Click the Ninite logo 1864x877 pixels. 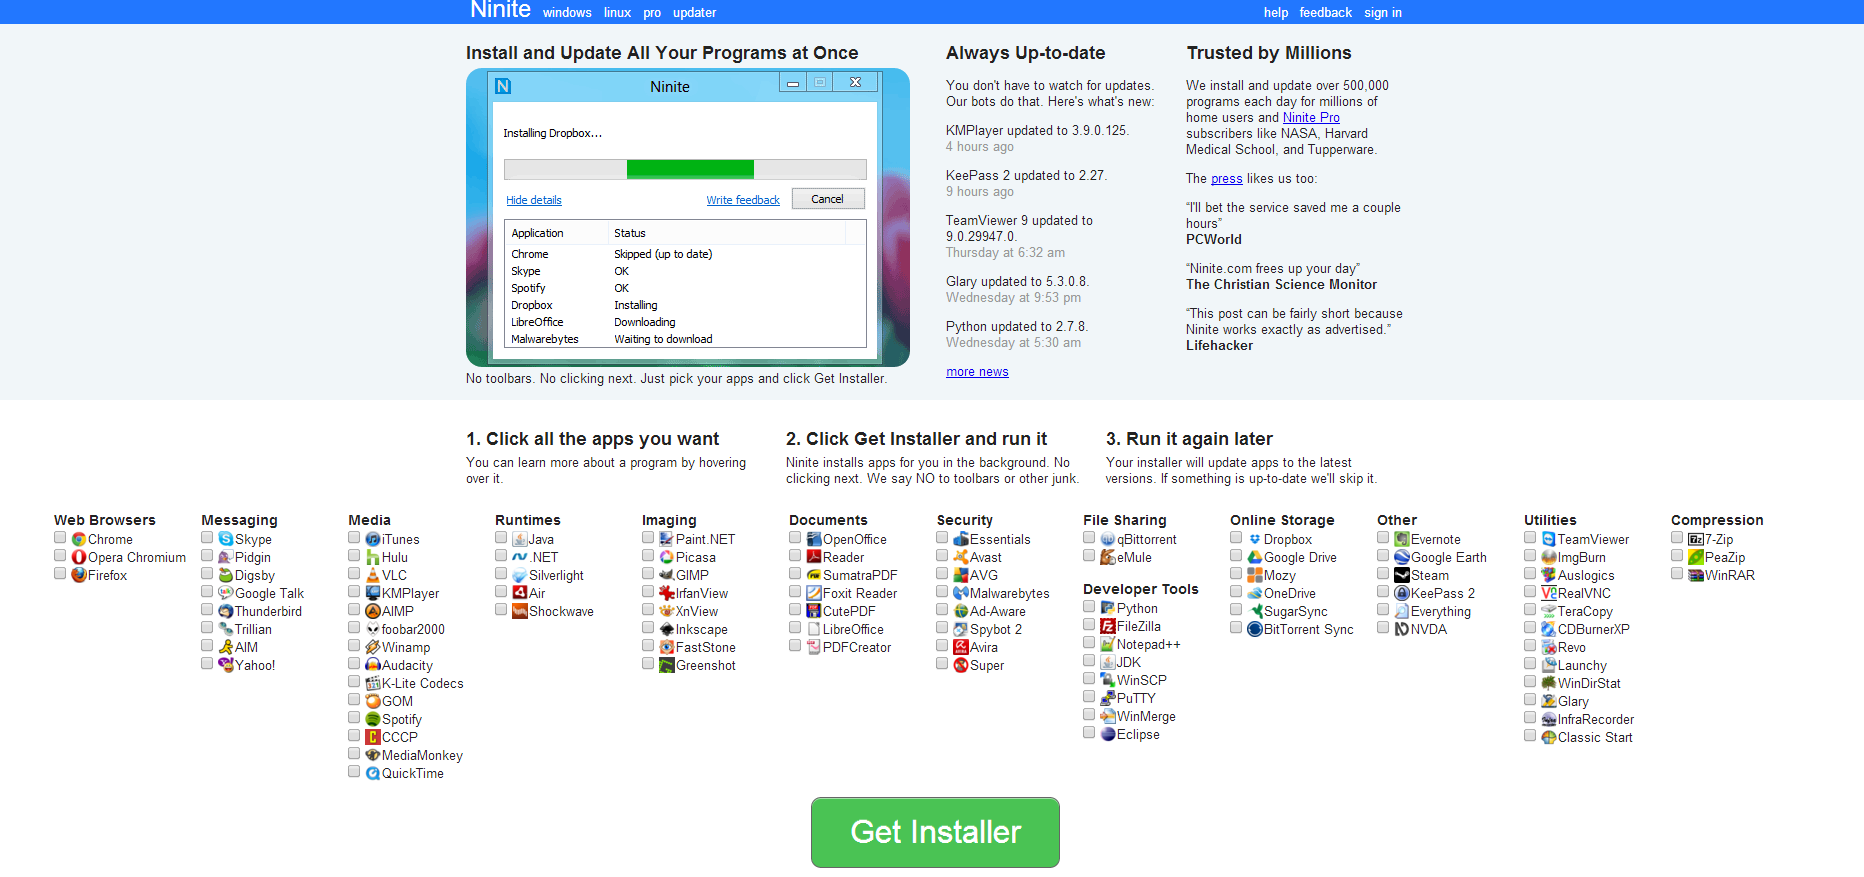pos(500,11)
